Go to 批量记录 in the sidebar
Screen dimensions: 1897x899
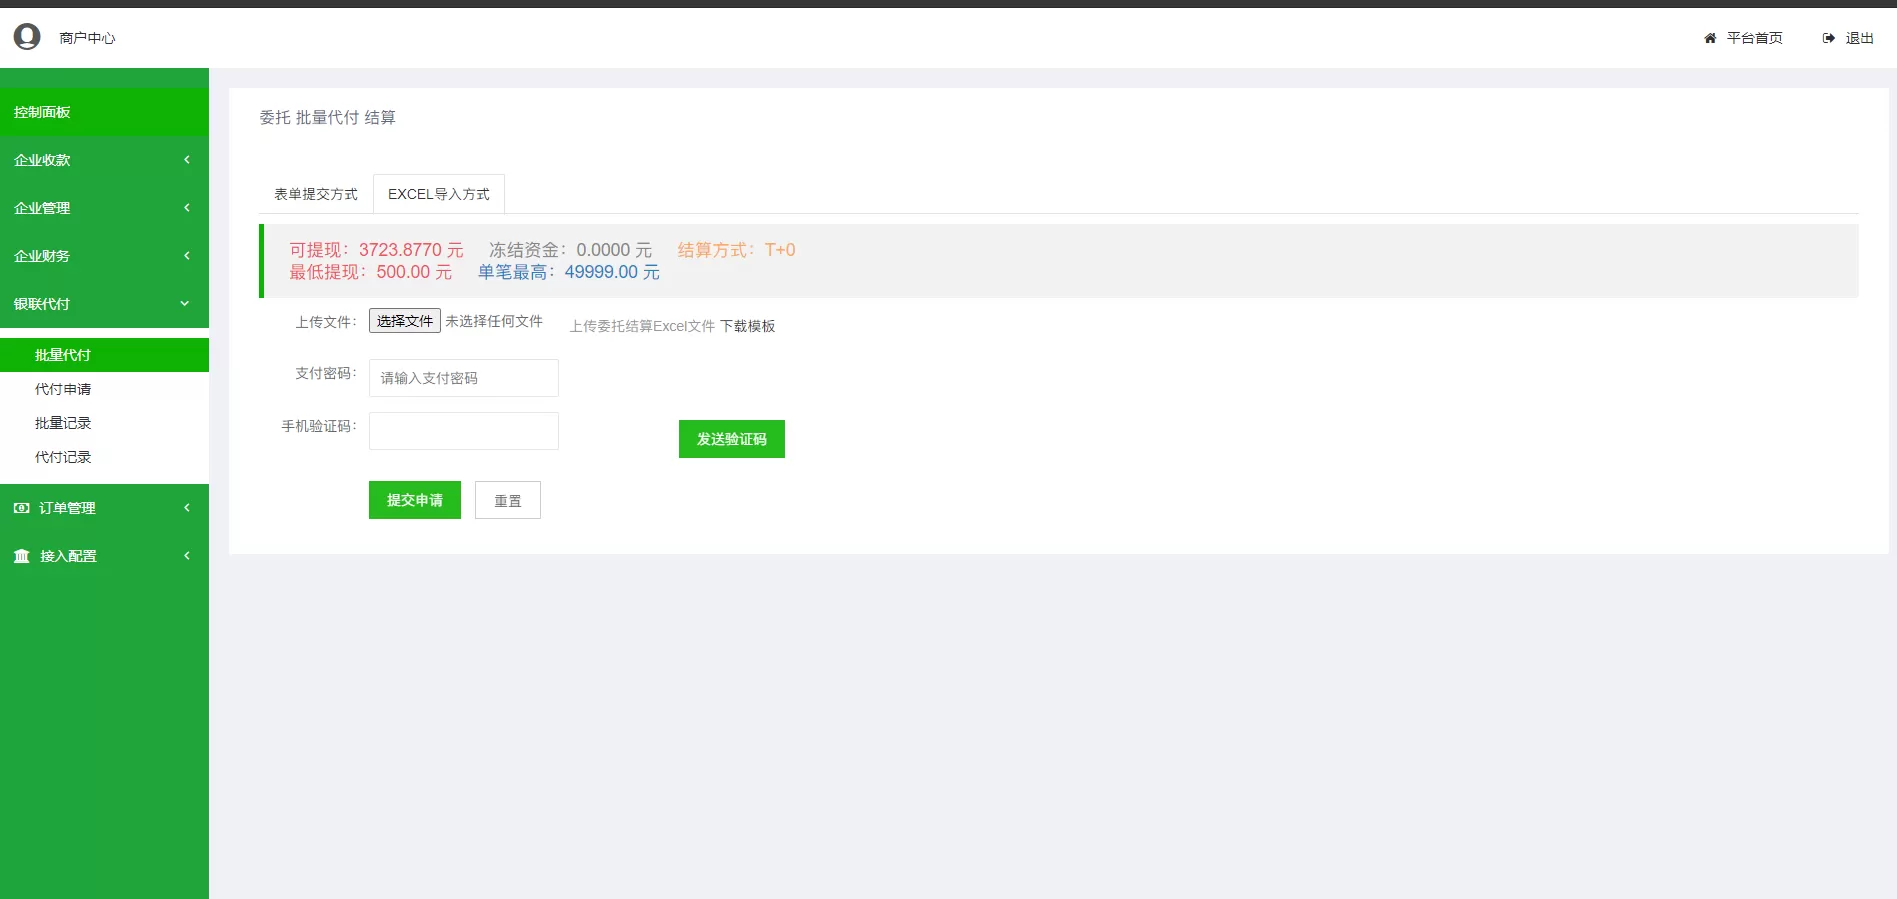click(x=63, y=423)
